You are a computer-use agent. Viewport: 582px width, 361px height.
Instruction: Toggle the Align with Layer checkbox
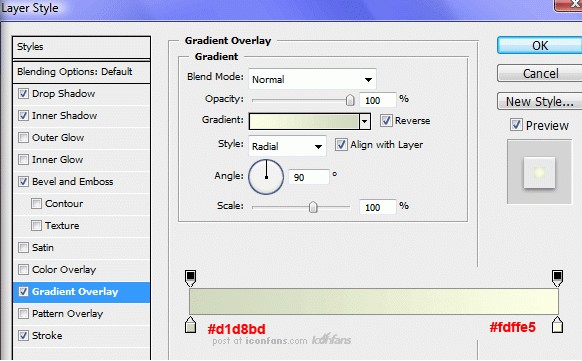[x=341, y=144]
